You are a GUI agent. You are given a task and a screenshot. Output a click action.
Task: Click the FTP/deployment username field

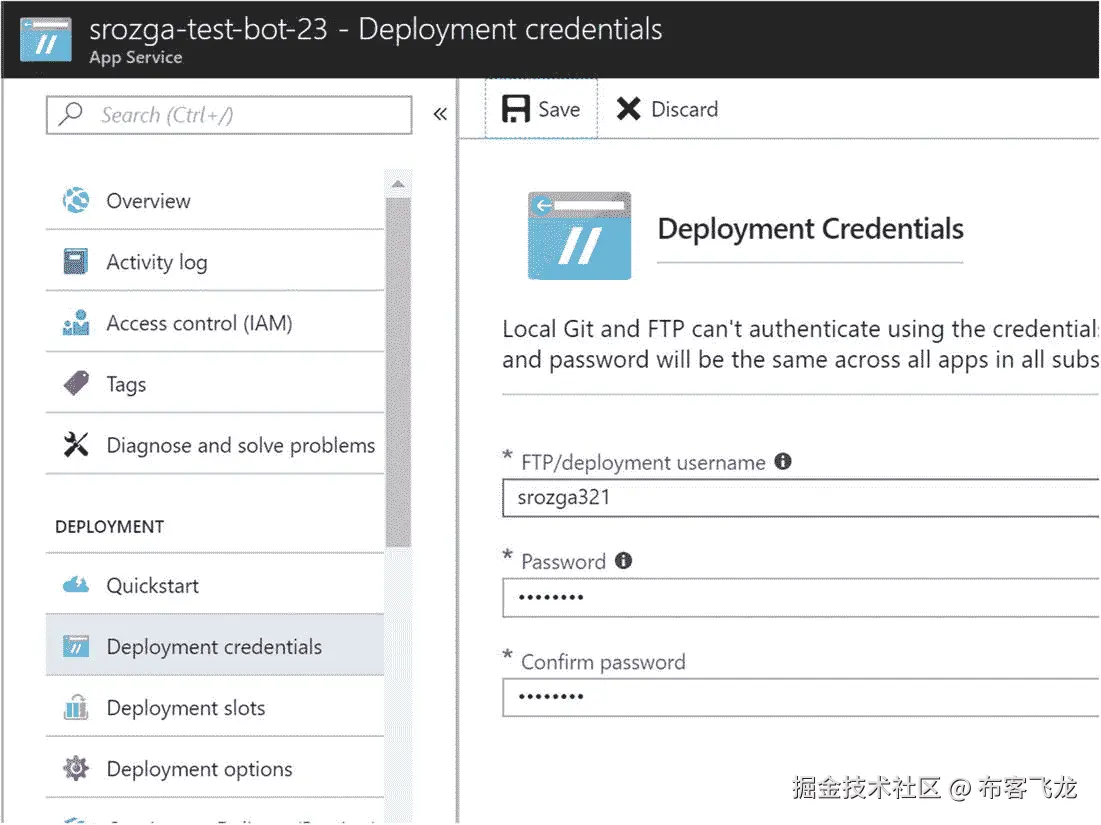800,497
